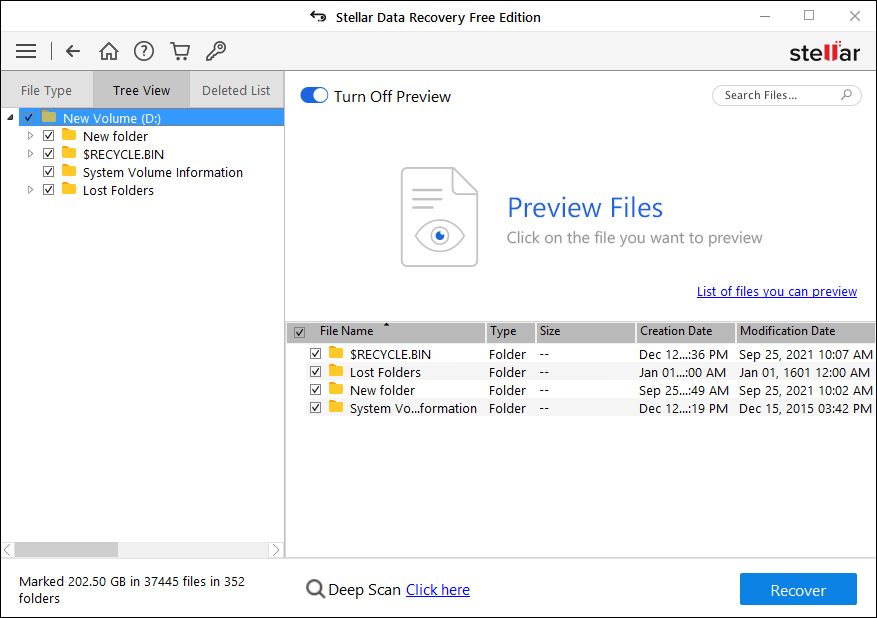Click New Volume (D:) folder icon
The image size is (877, 618).
coord(49,117)
